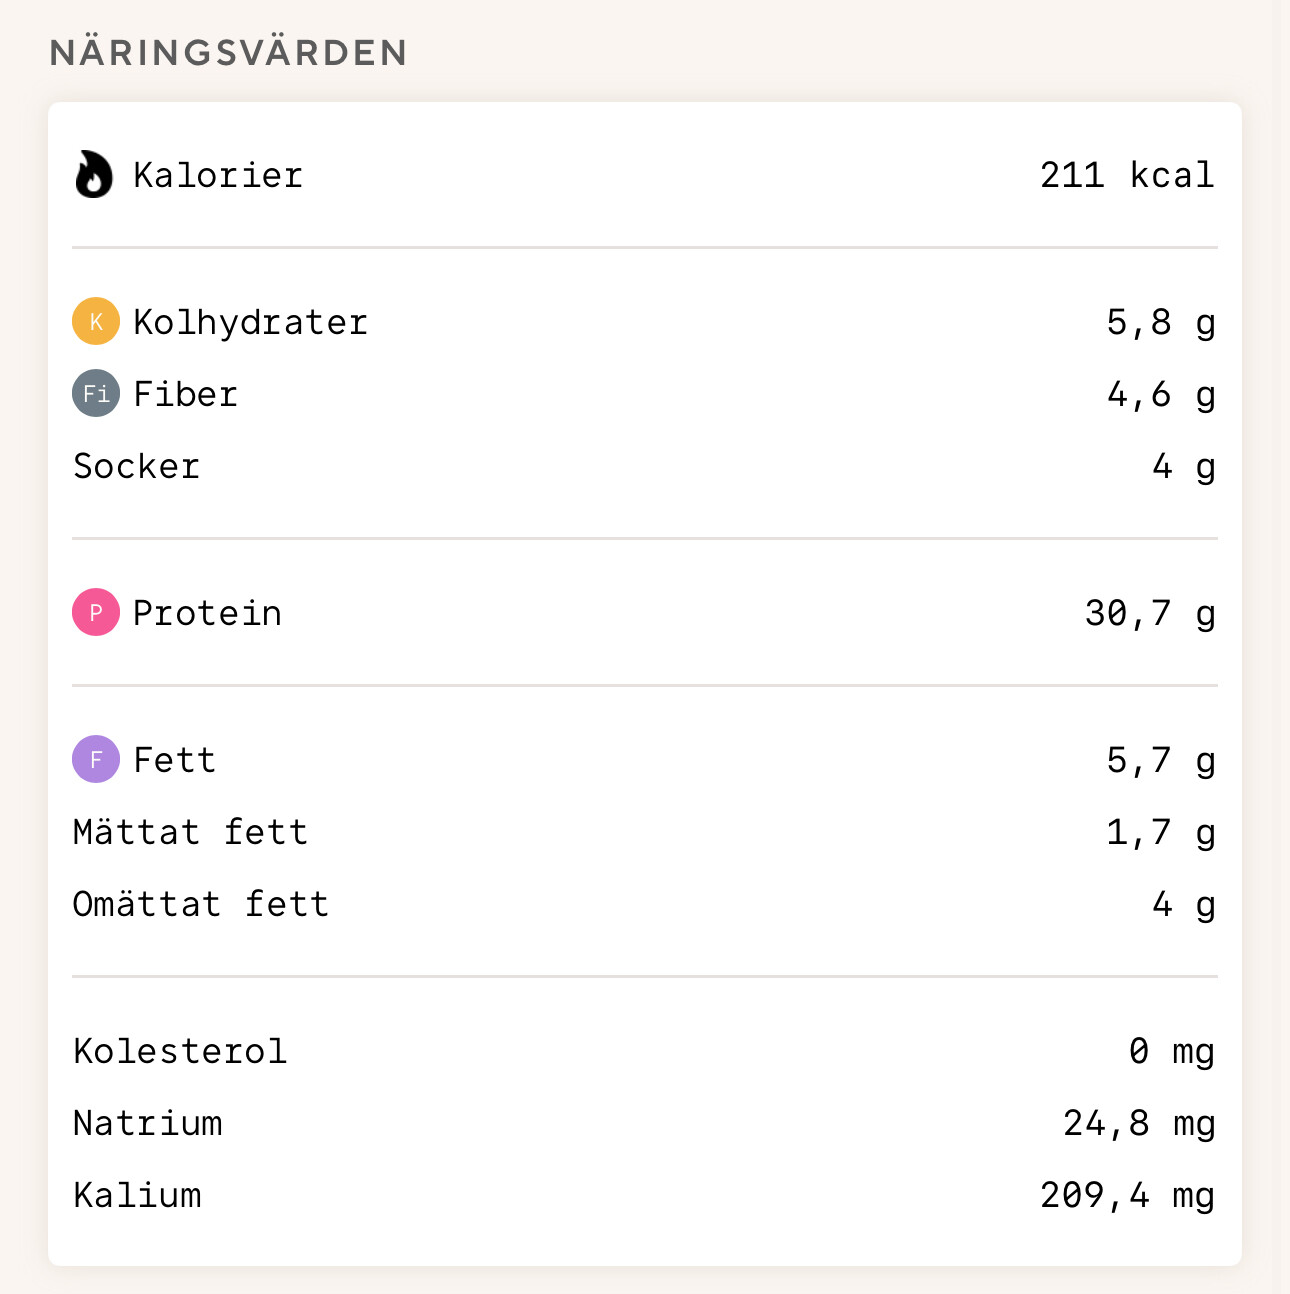This screenshot has width=1290, height=1294.
Task: Select the Kolhydrater row label
Action: (251, 322)
